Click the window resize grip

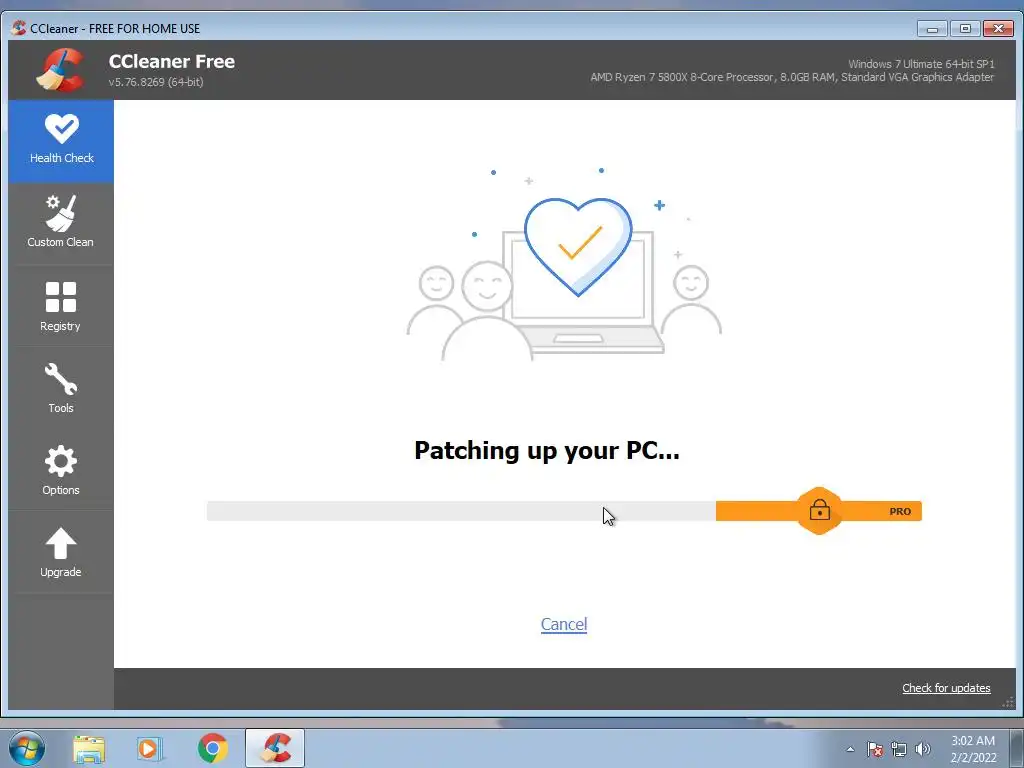tap(1008, 702)
